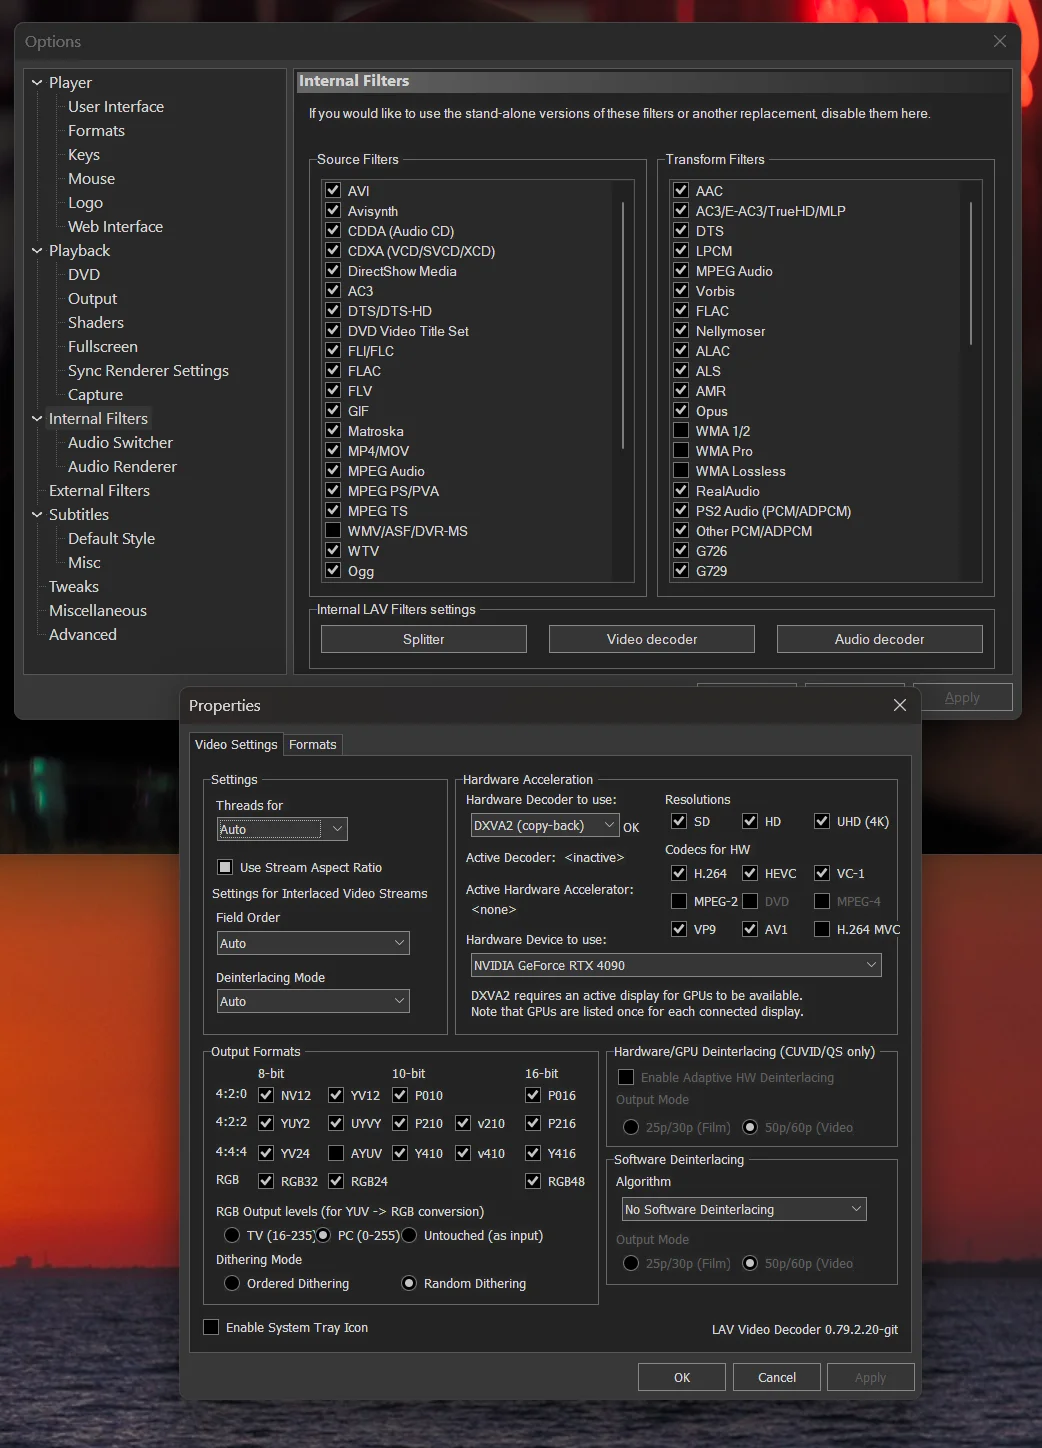The height and width of the screenshot is (1448, 1042).
Task: Toggle the Use Stream Aspect Ratio checkbox
Action: pos(225,867)
